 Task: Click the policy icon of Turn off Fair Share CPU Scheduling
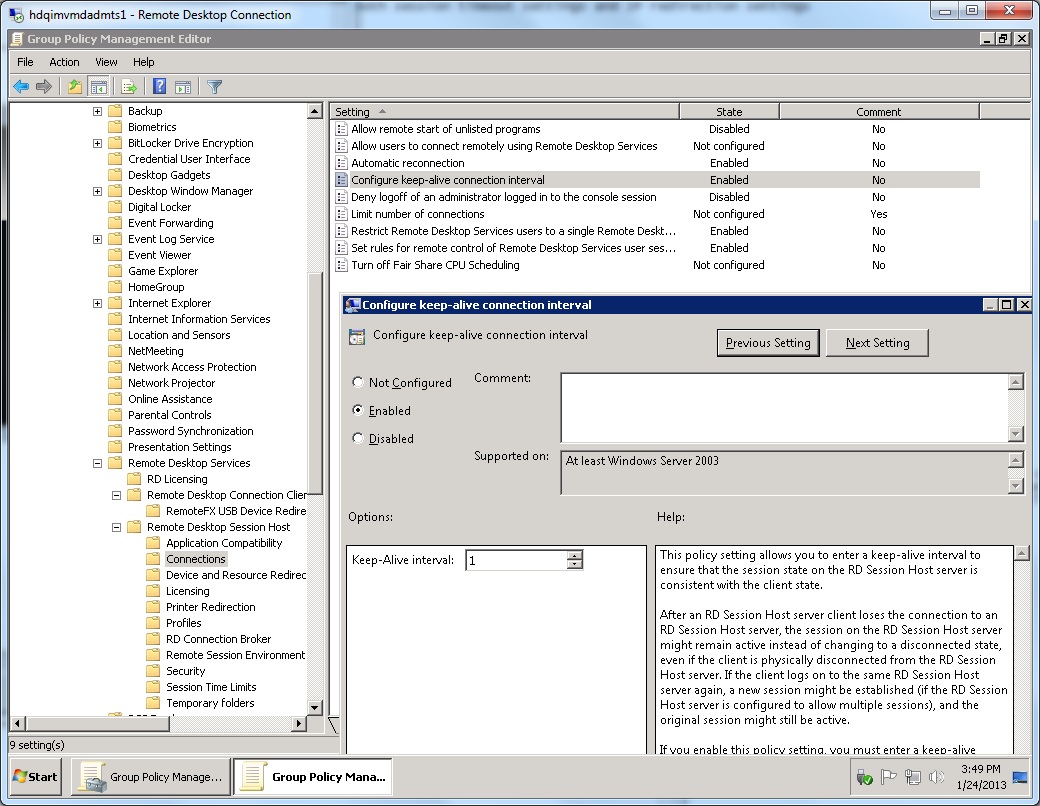[342, 265]
